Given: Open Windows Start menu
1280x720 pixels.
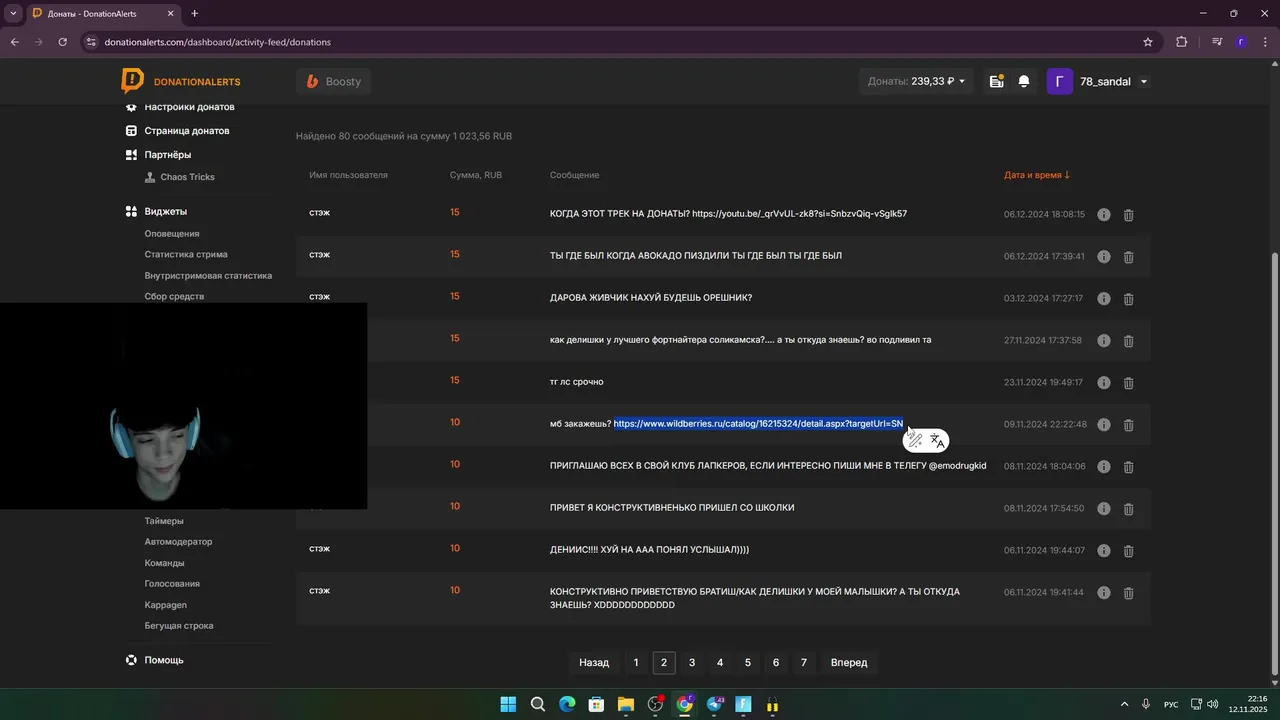Looking at the screenshot, I should coord(508,704).
